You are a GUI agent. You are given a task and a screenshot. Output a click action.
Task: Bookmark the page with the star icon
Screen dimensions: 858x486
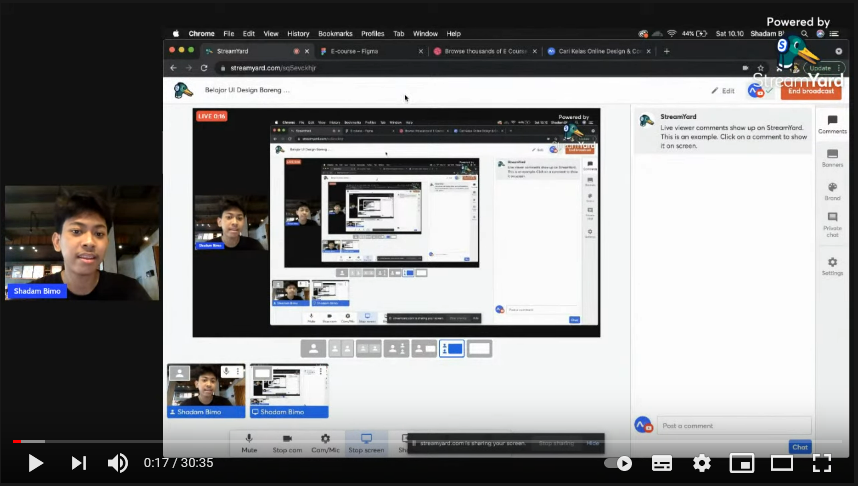tap(760, 68)
